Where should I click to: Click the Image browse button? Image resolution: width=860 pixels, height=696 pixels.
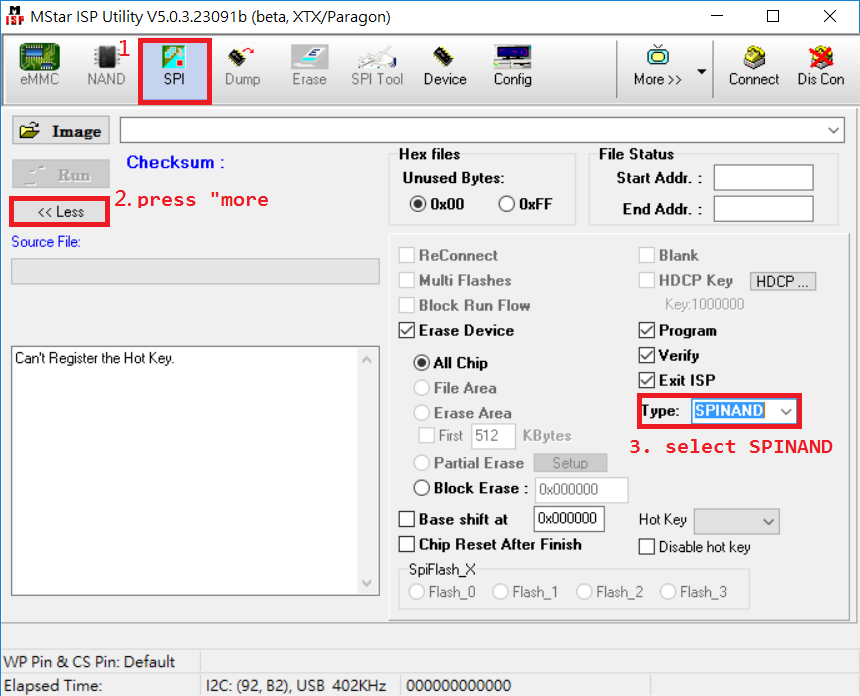61,131
